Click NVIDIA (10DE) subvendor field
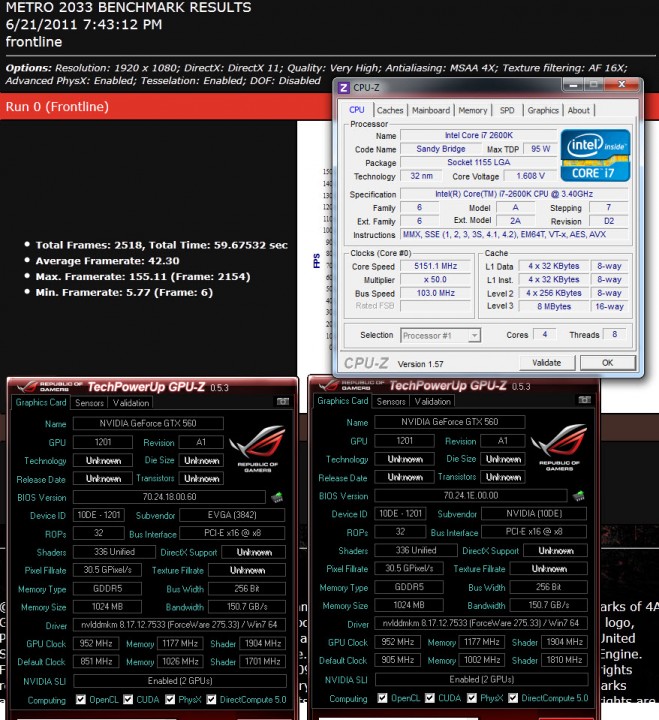This screenshot has width=659, height=720. tap(534, 513)
